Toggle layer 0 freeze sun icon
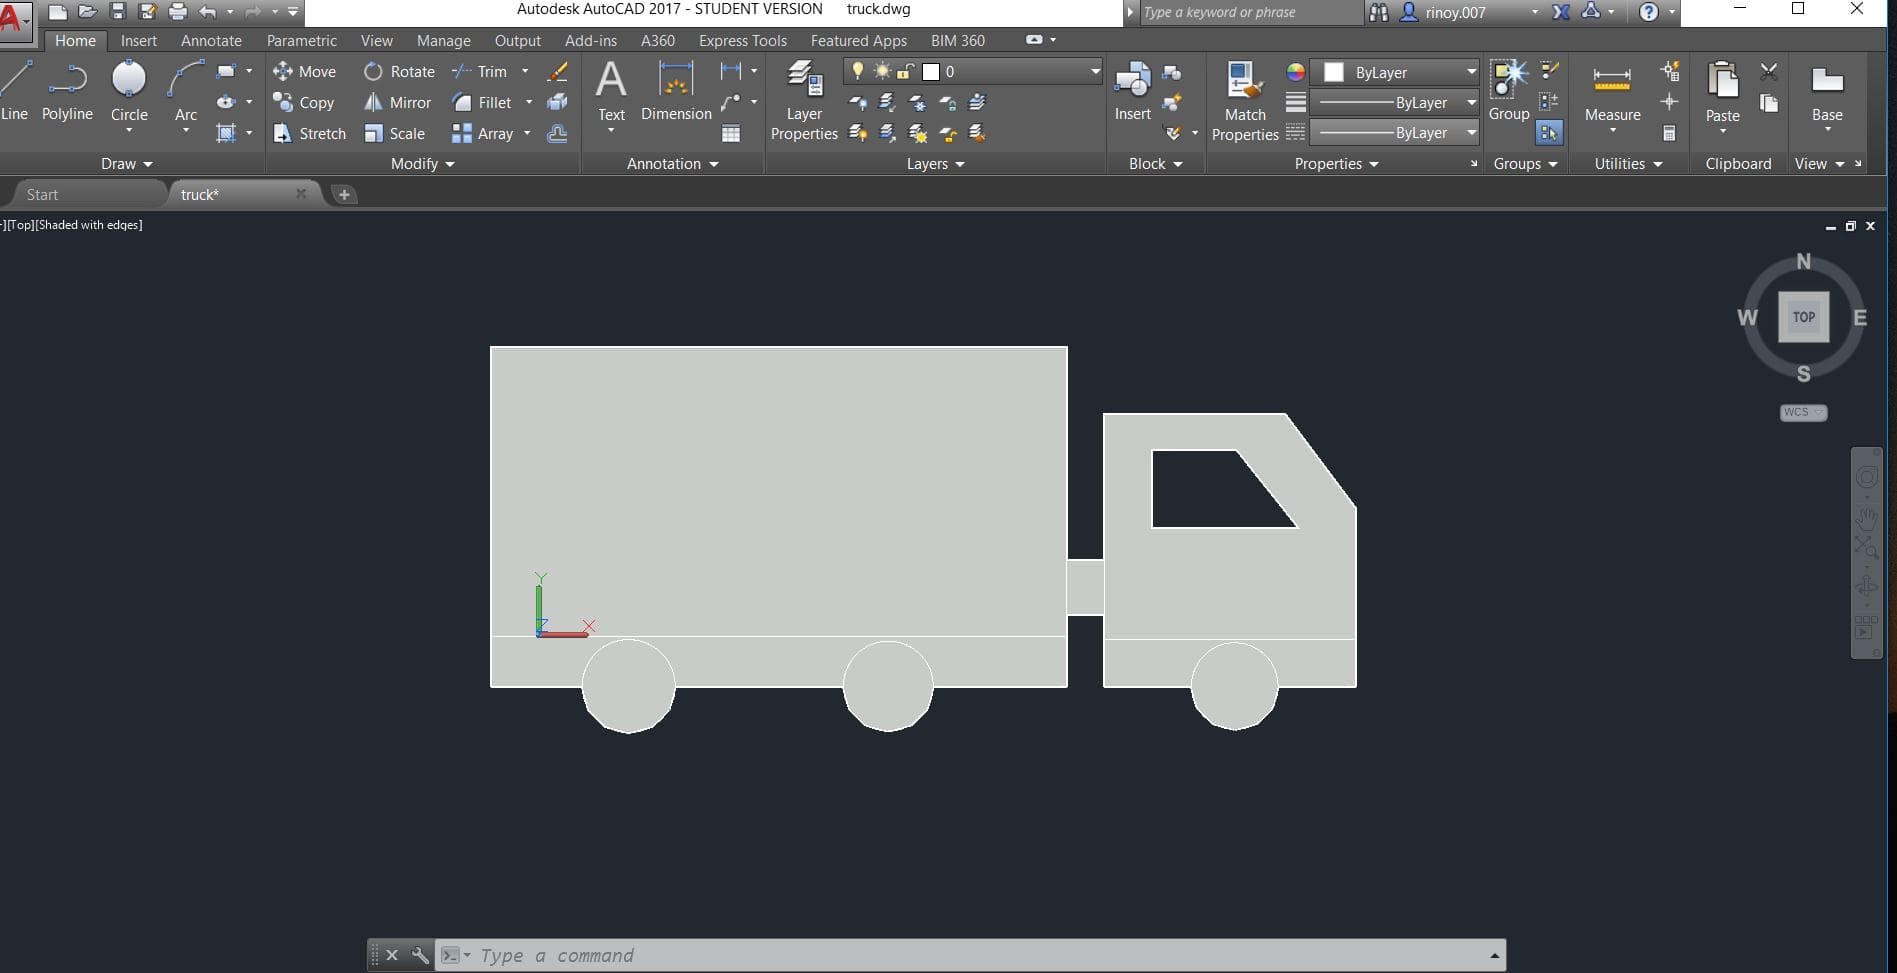Screen dimensions: 1897x973 coord(881,71)
